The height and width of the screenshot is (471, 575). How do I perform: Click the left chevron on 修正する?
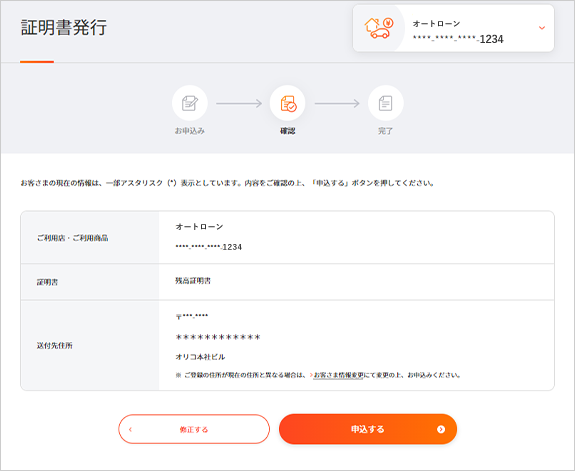(x=131, y=429)
